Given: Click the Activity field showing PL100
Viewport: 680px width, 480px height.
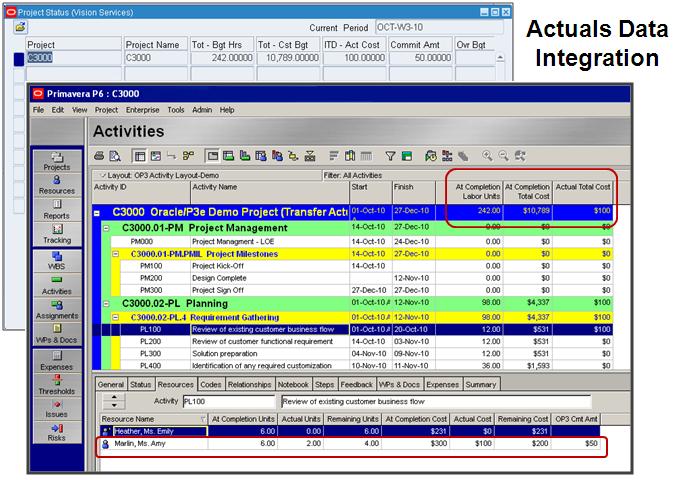Looking at the screenshot, I should click(229, 402).
